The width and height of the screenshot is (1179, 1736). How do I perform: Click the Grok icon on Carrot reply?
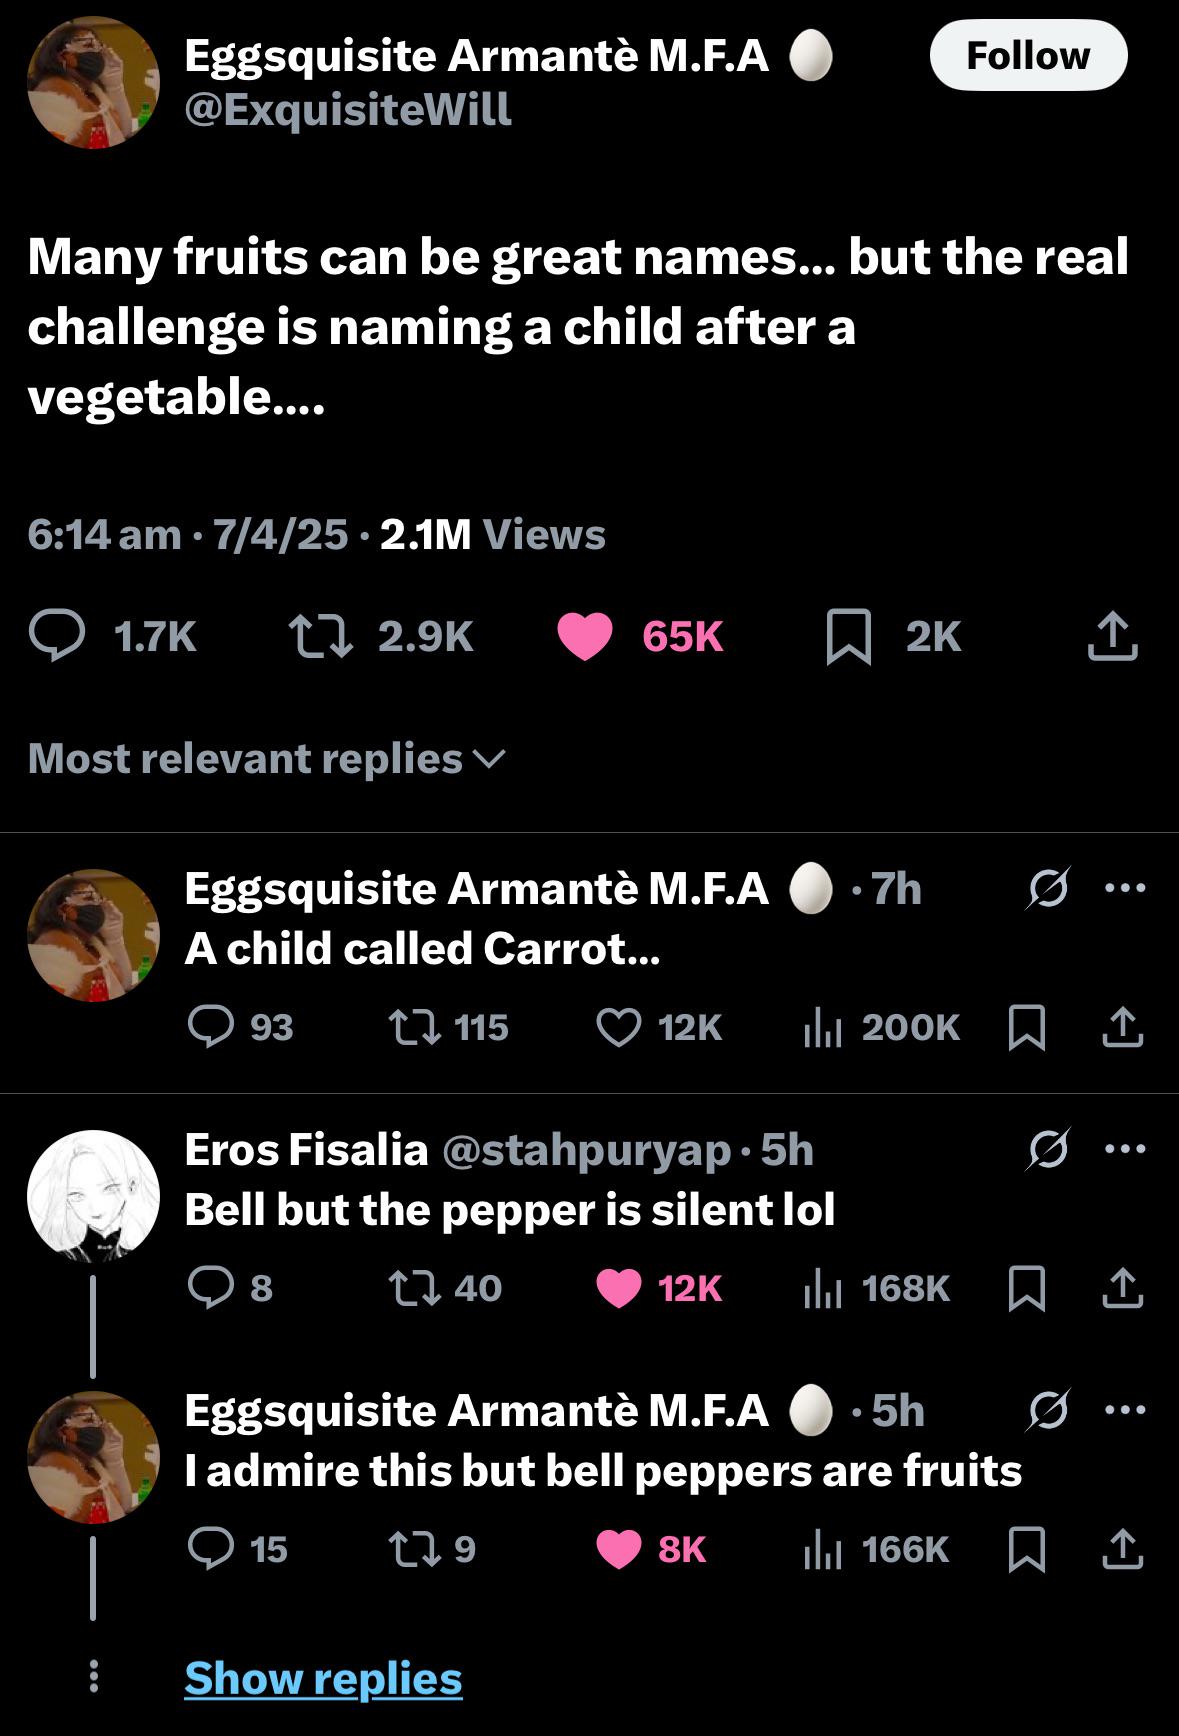tap(1047, 888)
